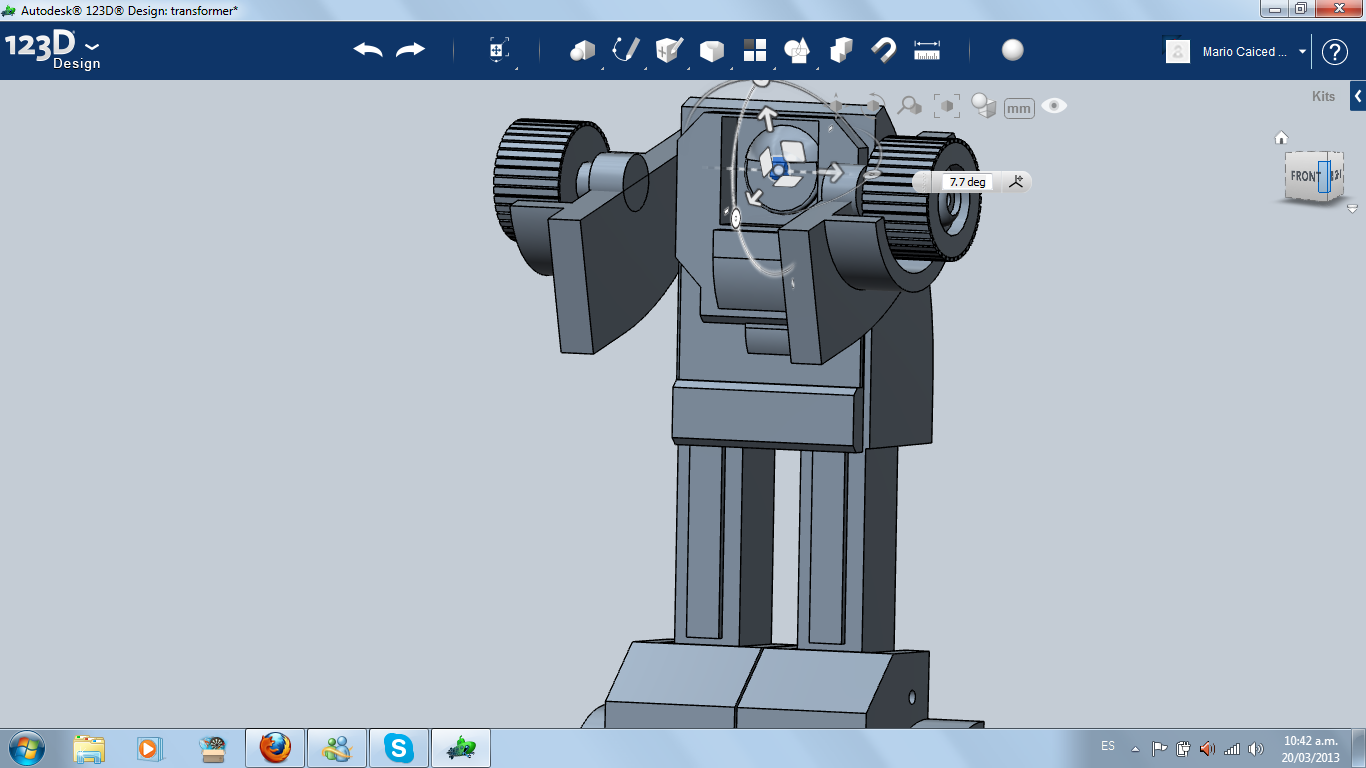Open the Mario Caiced account dropdown
This screenshot has width=1366, height=768.
point(1254,52)
